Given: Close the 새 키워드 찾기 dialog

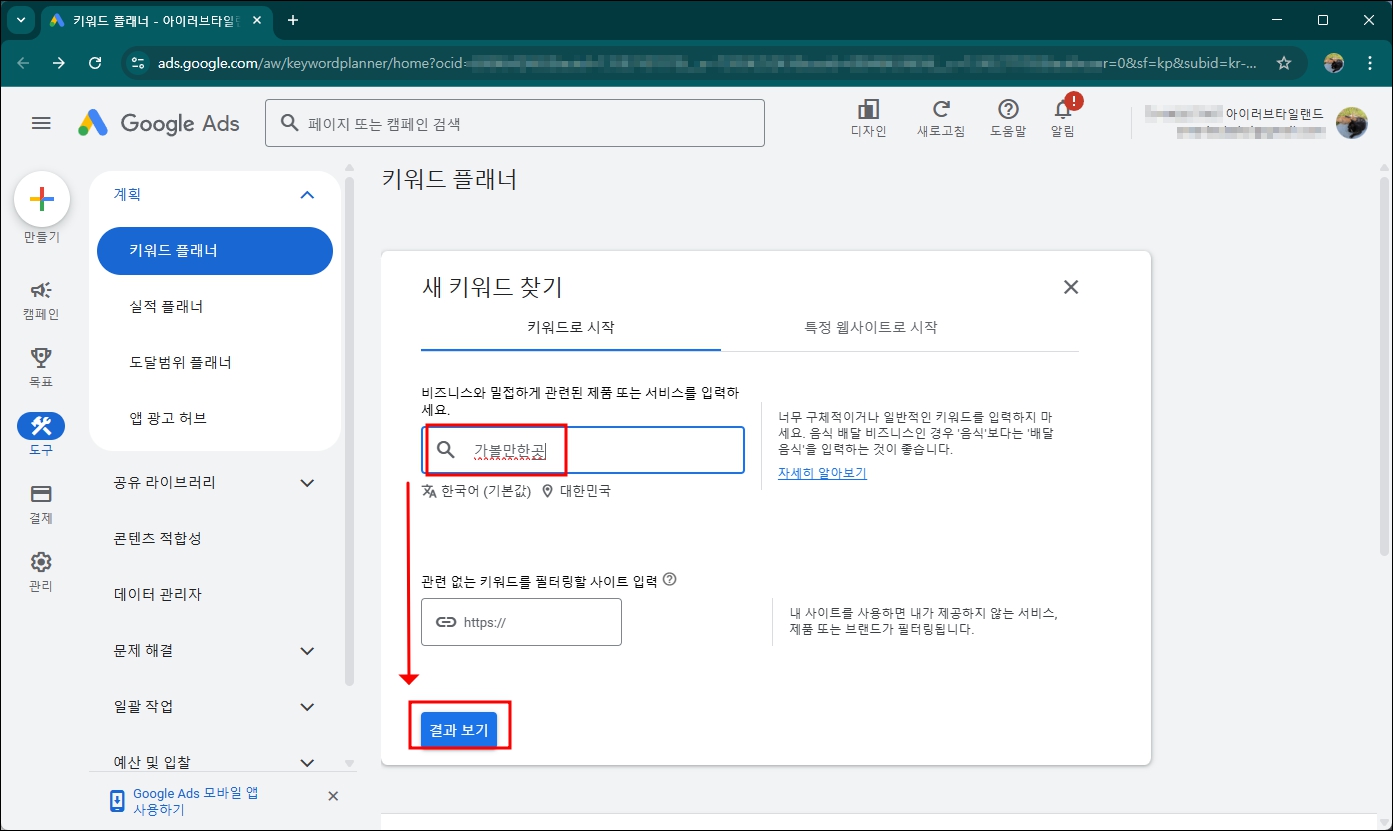Looking at the screenshot, I should pyautogui.click(x=1070, y=287).
